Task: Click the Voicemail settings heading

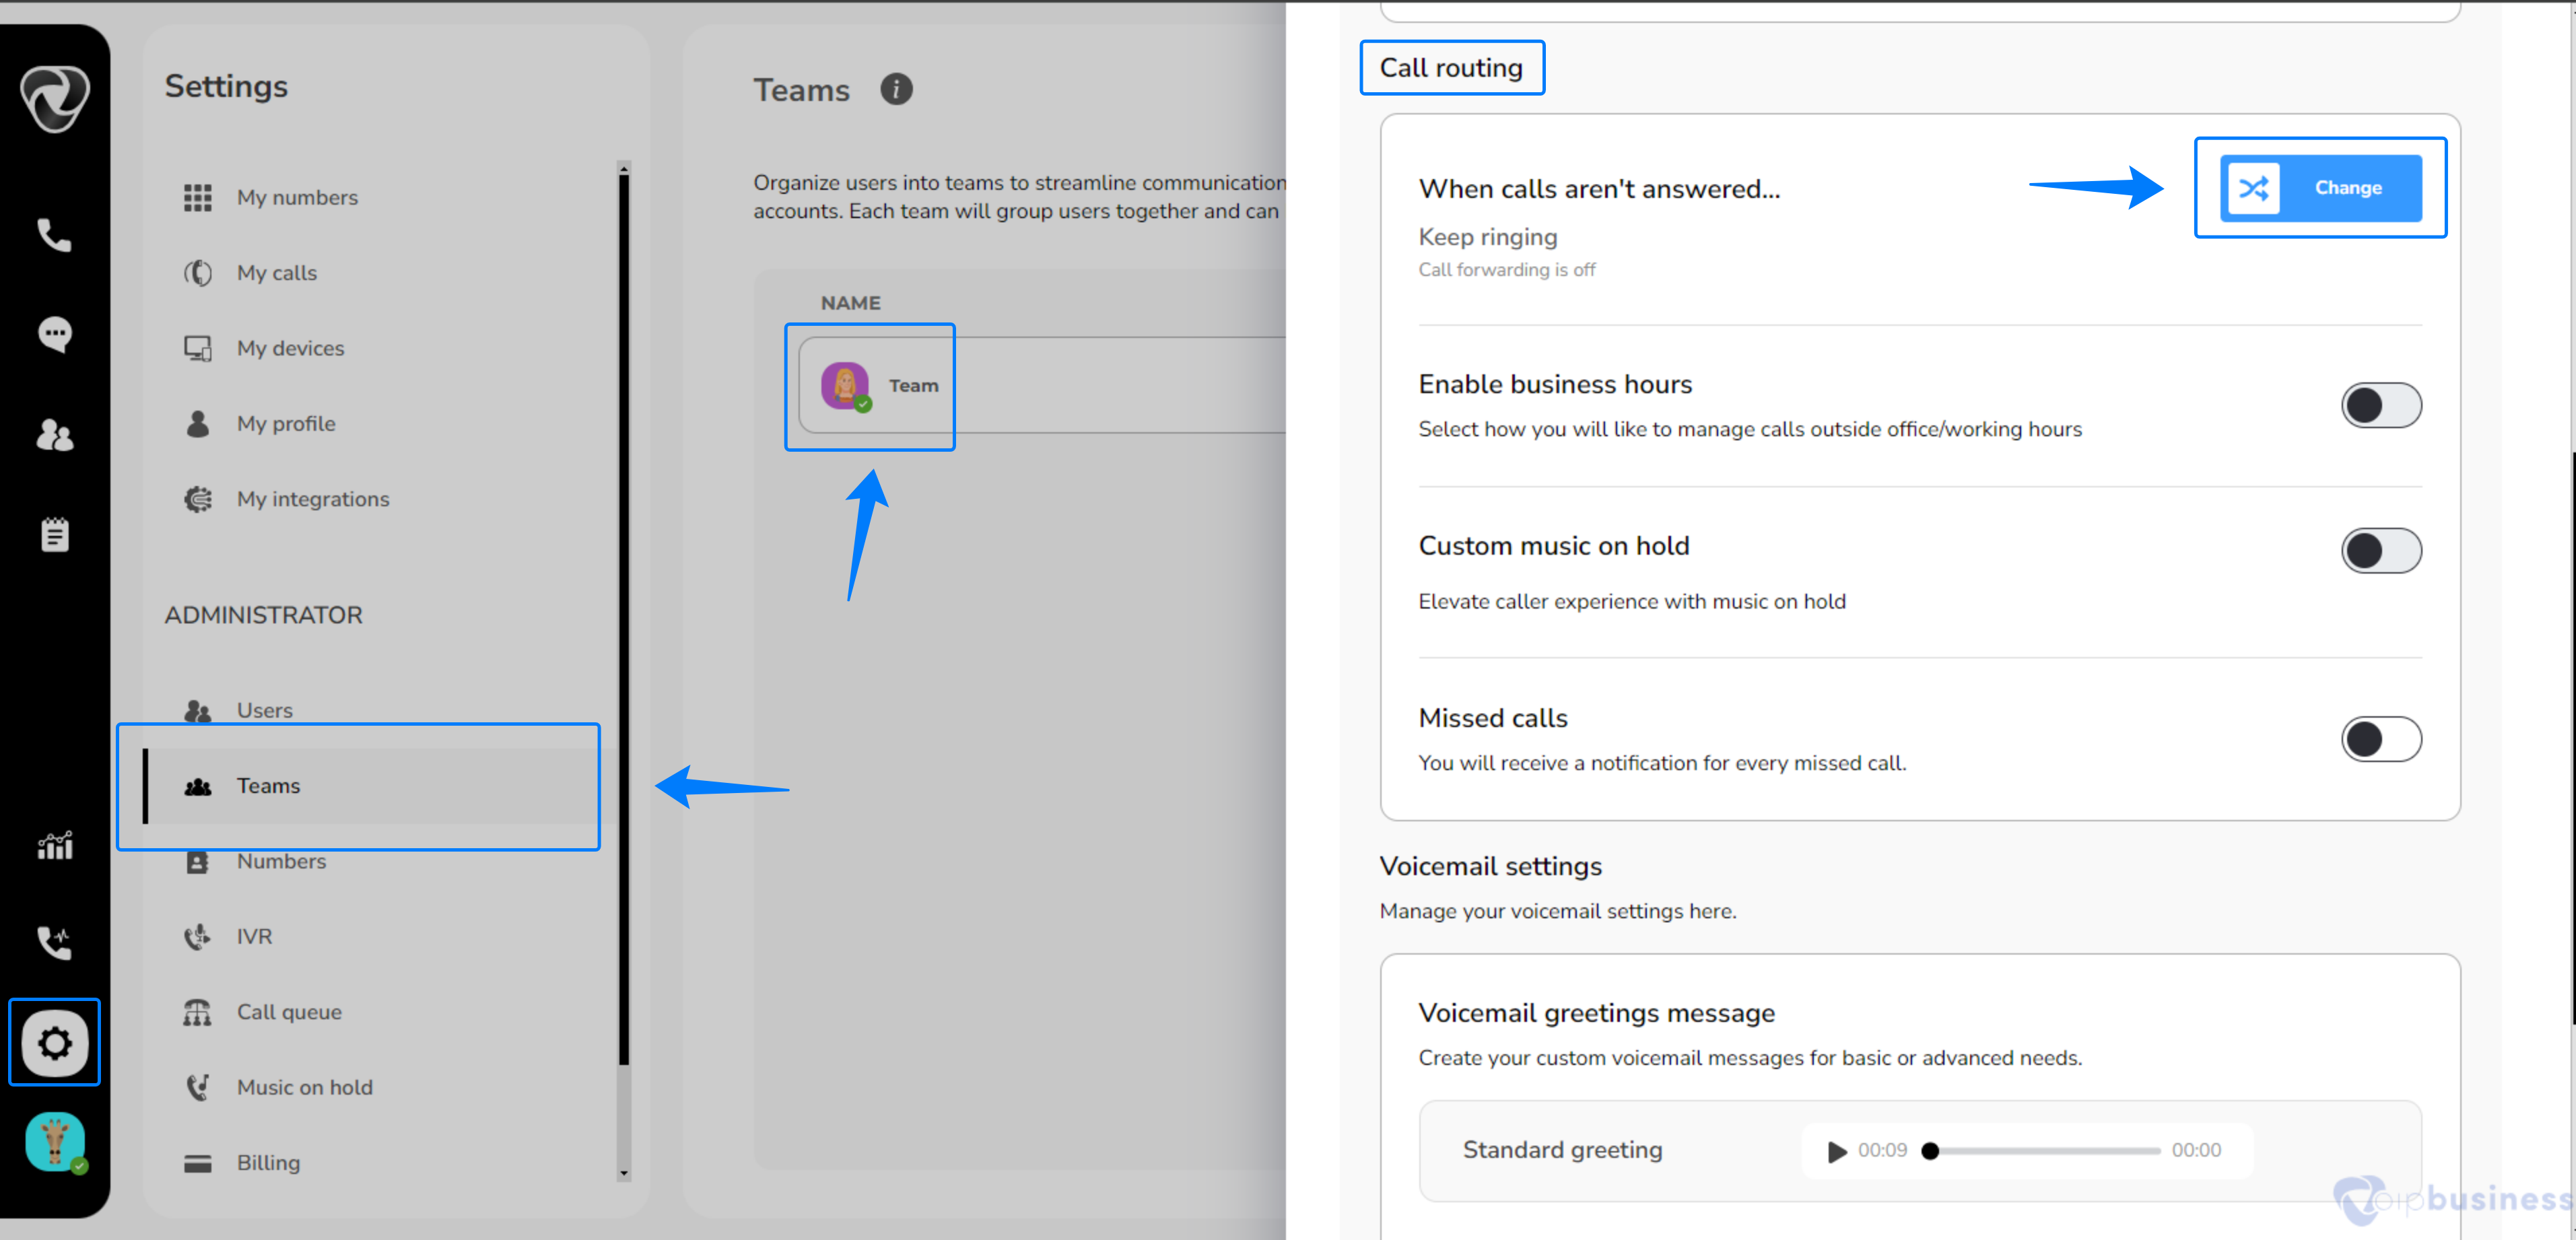Action: (1490, 866)
